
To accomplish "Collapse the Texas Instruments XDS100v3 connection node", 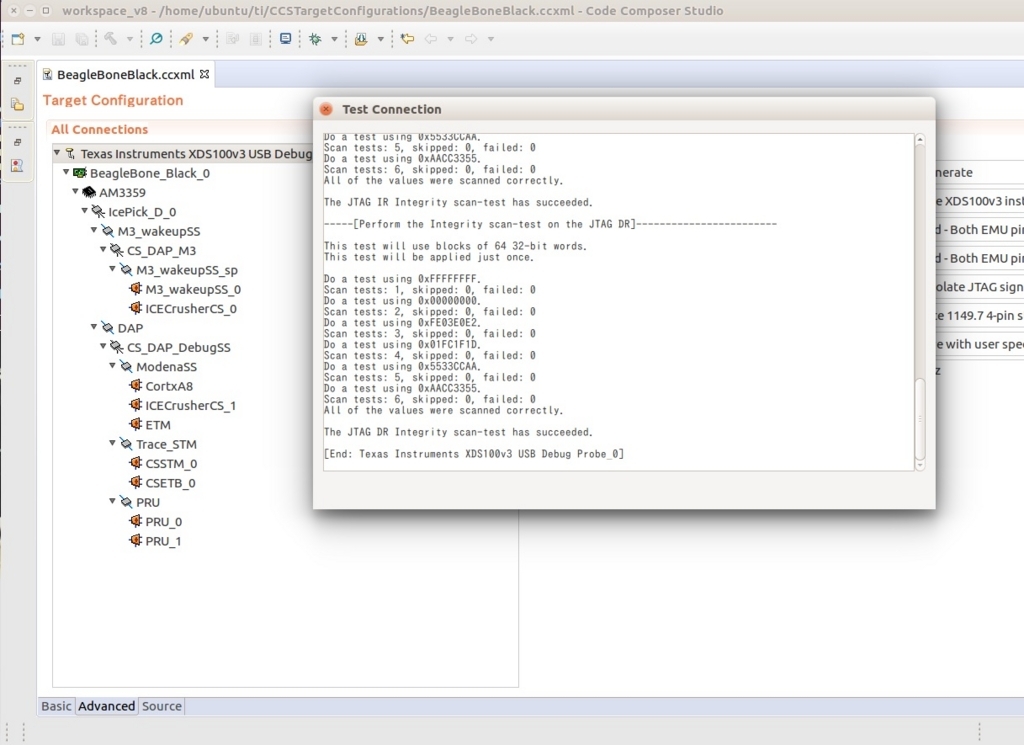I will click(x=57, y=153).
